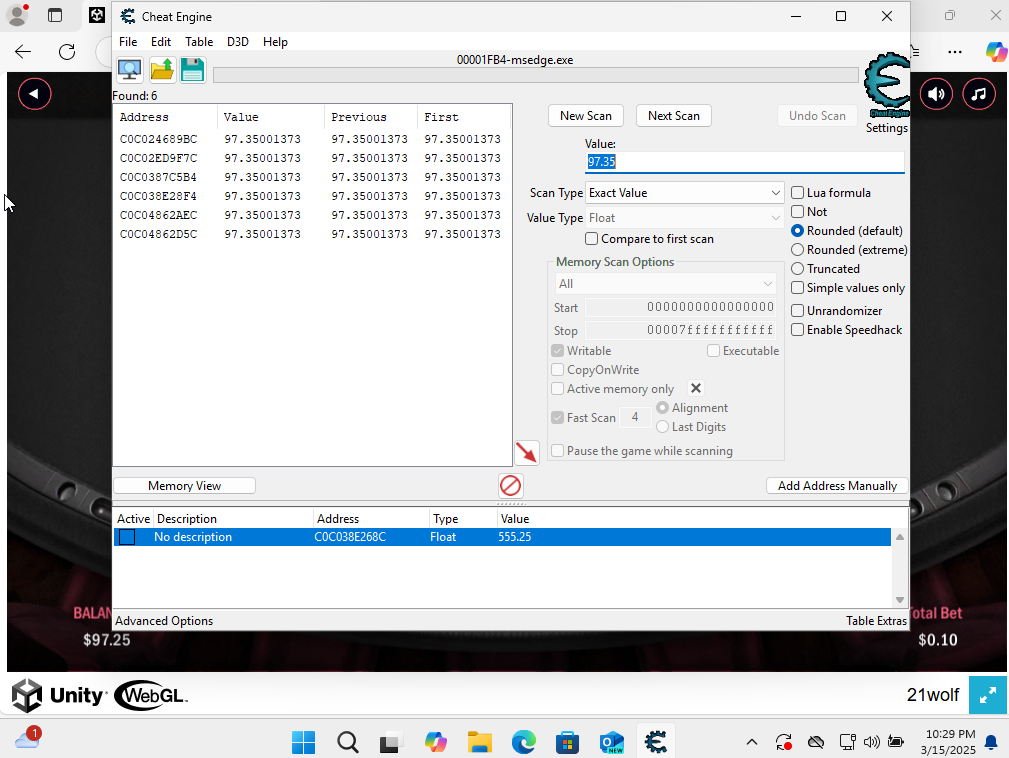Image resolution: width=1009 pixels, height=758 pixels.
Task: Open the Table menu
Action: click(199, 42)
